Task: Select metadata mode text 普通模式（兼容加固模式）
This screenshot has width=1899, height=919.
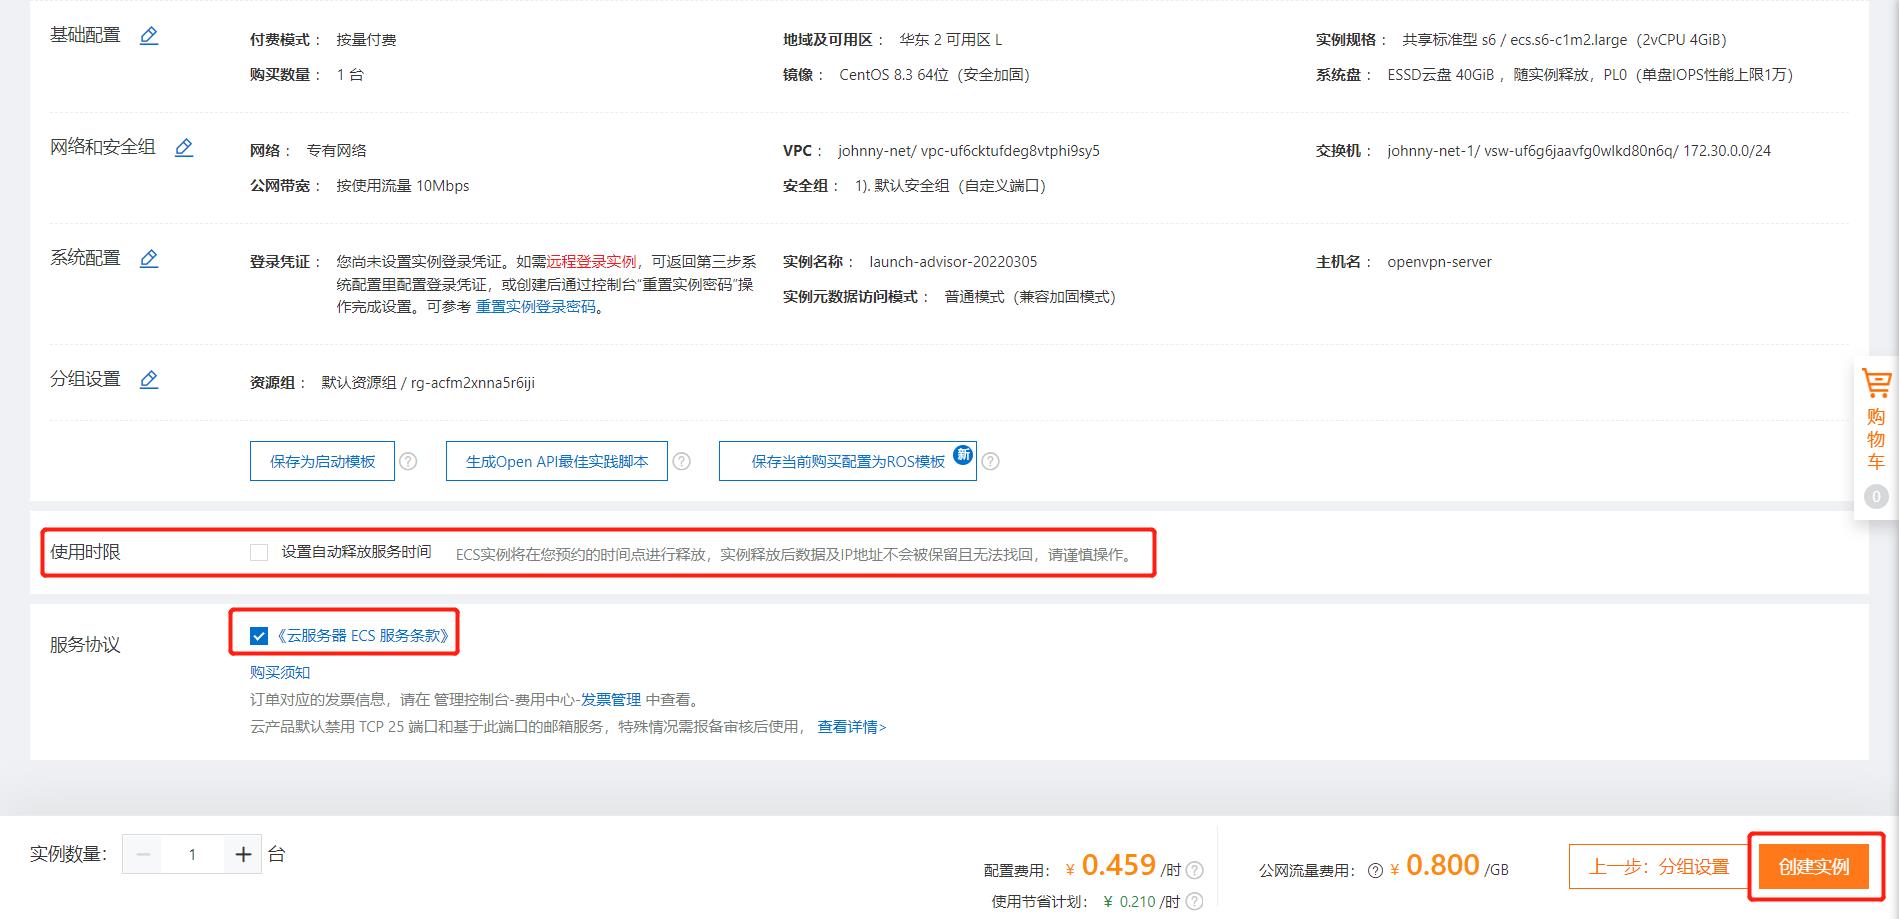Action: point(1030,297)
